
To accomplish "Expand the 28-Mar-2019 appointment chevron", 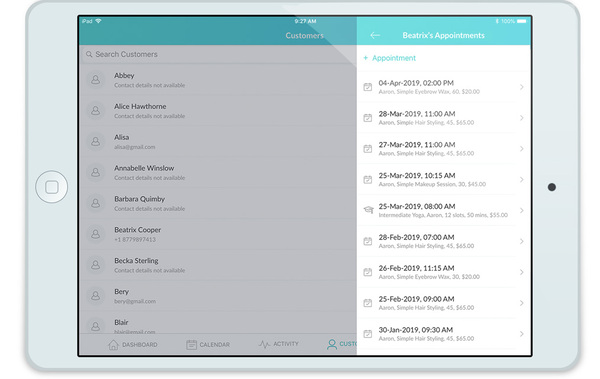I will tap(522, 118).
